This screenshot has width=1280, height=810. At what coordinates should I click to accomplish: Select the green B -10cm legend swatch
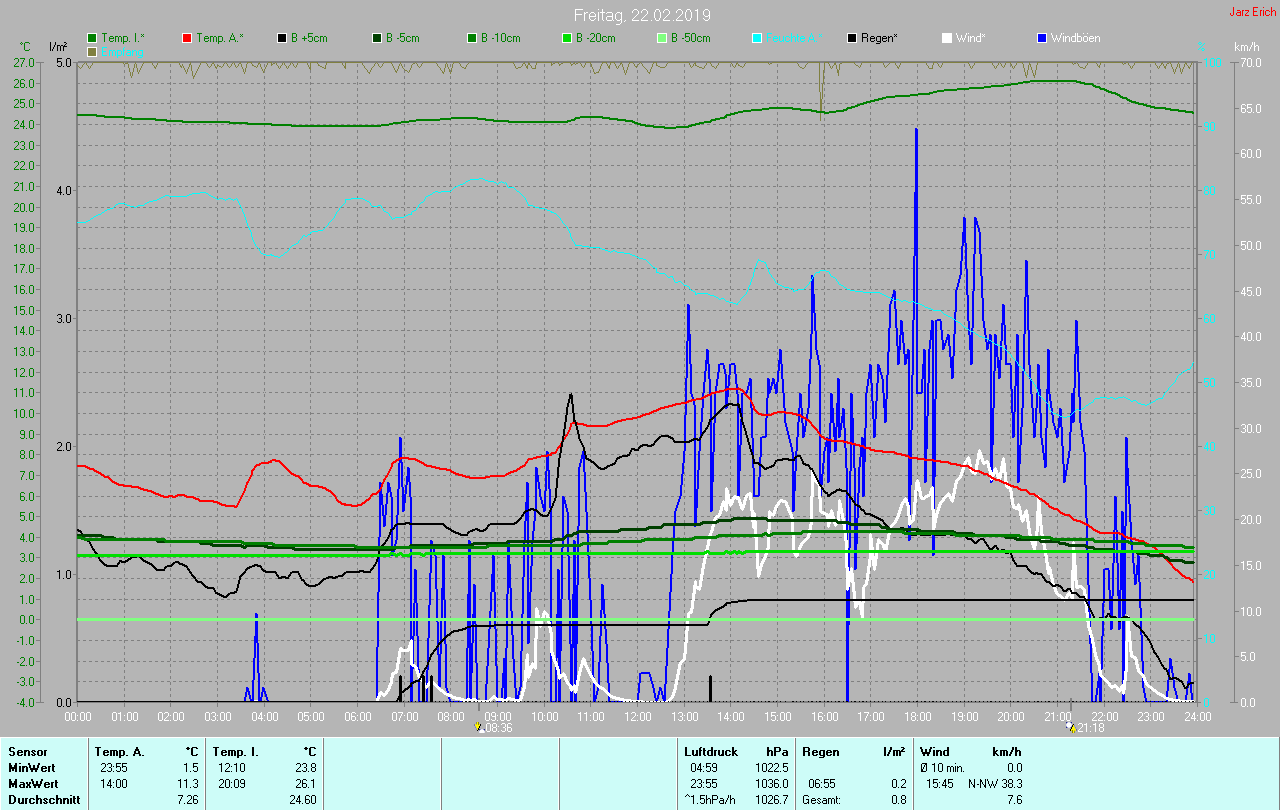click(x=471, y=38)
